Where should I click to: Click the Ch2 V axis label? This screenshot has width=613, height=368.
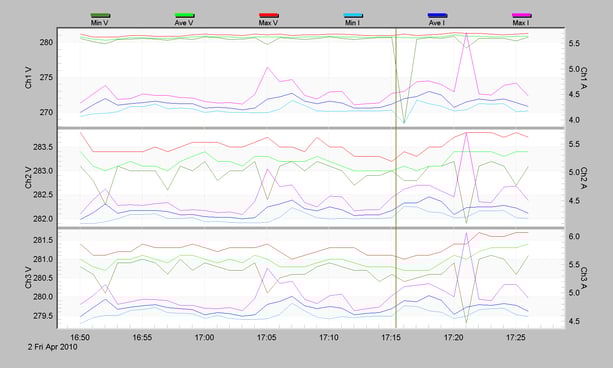point(29,178)
